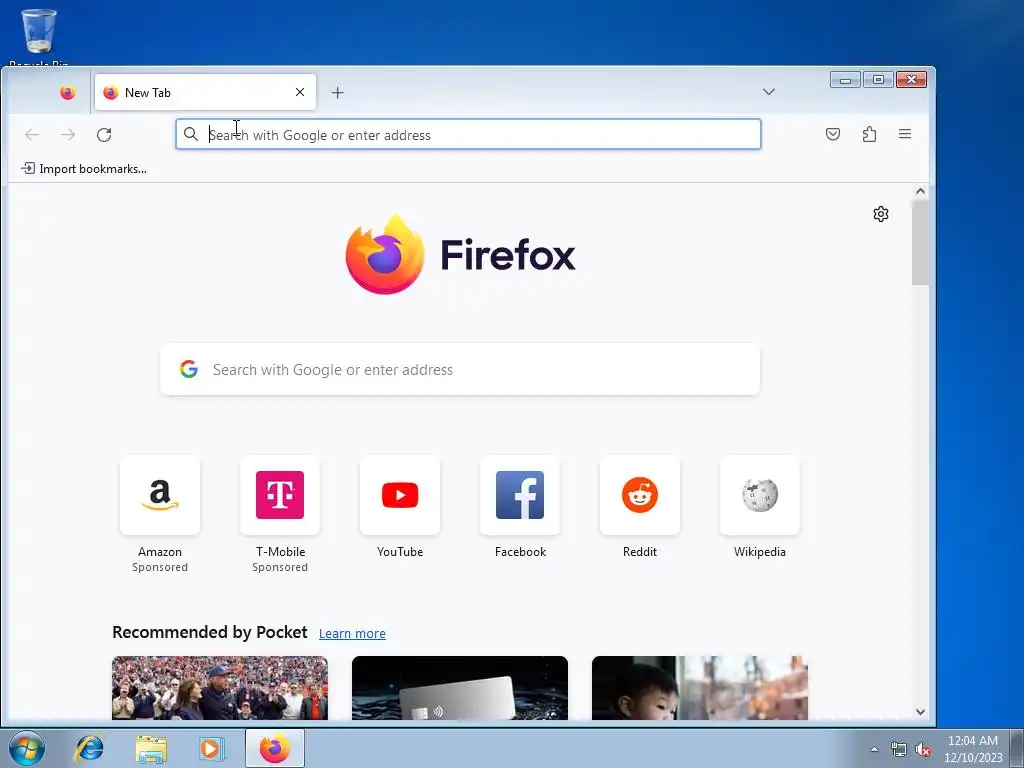Viewport: 1024px width, 768px height.
Task: Open the child photo Pocket story
Action: [699, 688]
